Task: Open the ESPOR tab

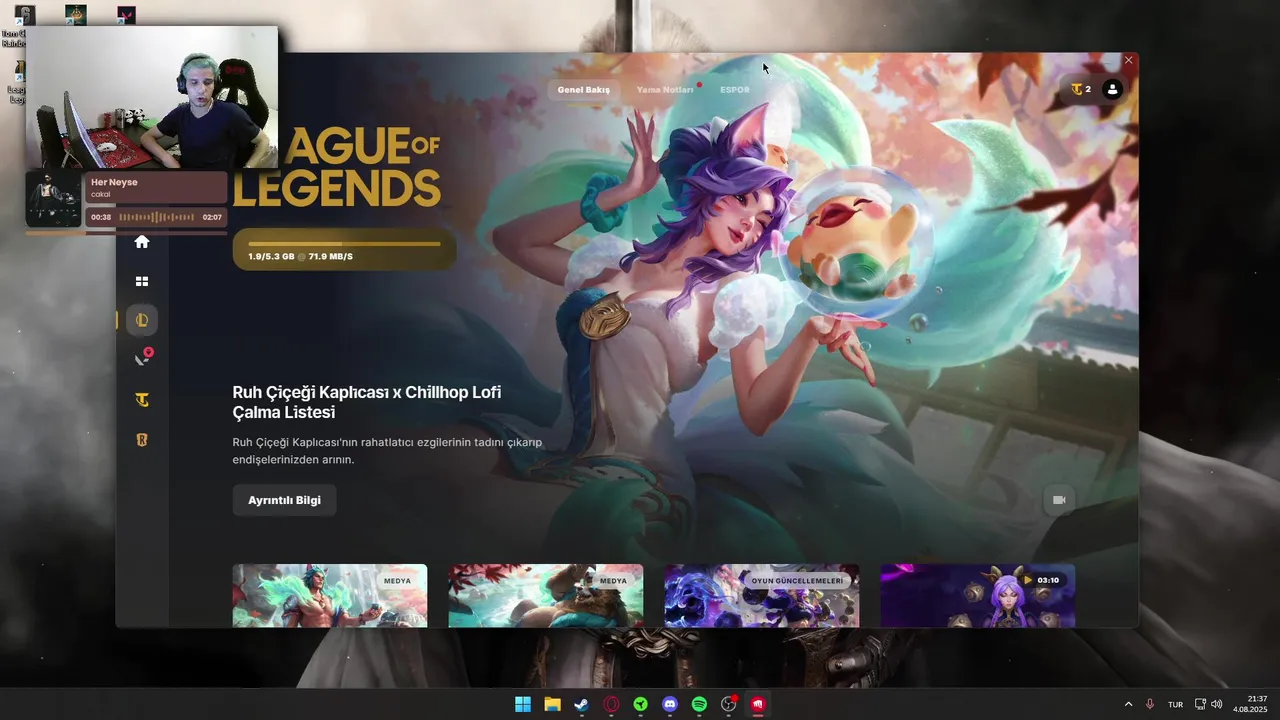Action: (735, 90)
